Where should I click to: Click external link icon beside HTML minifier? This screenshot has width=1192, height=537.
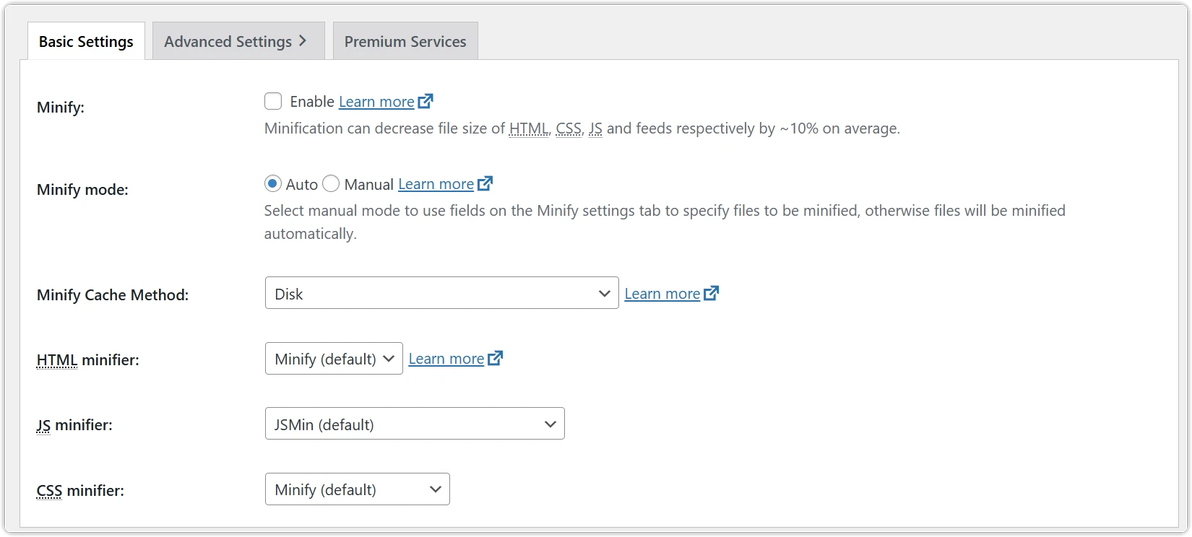click(495, 359)
